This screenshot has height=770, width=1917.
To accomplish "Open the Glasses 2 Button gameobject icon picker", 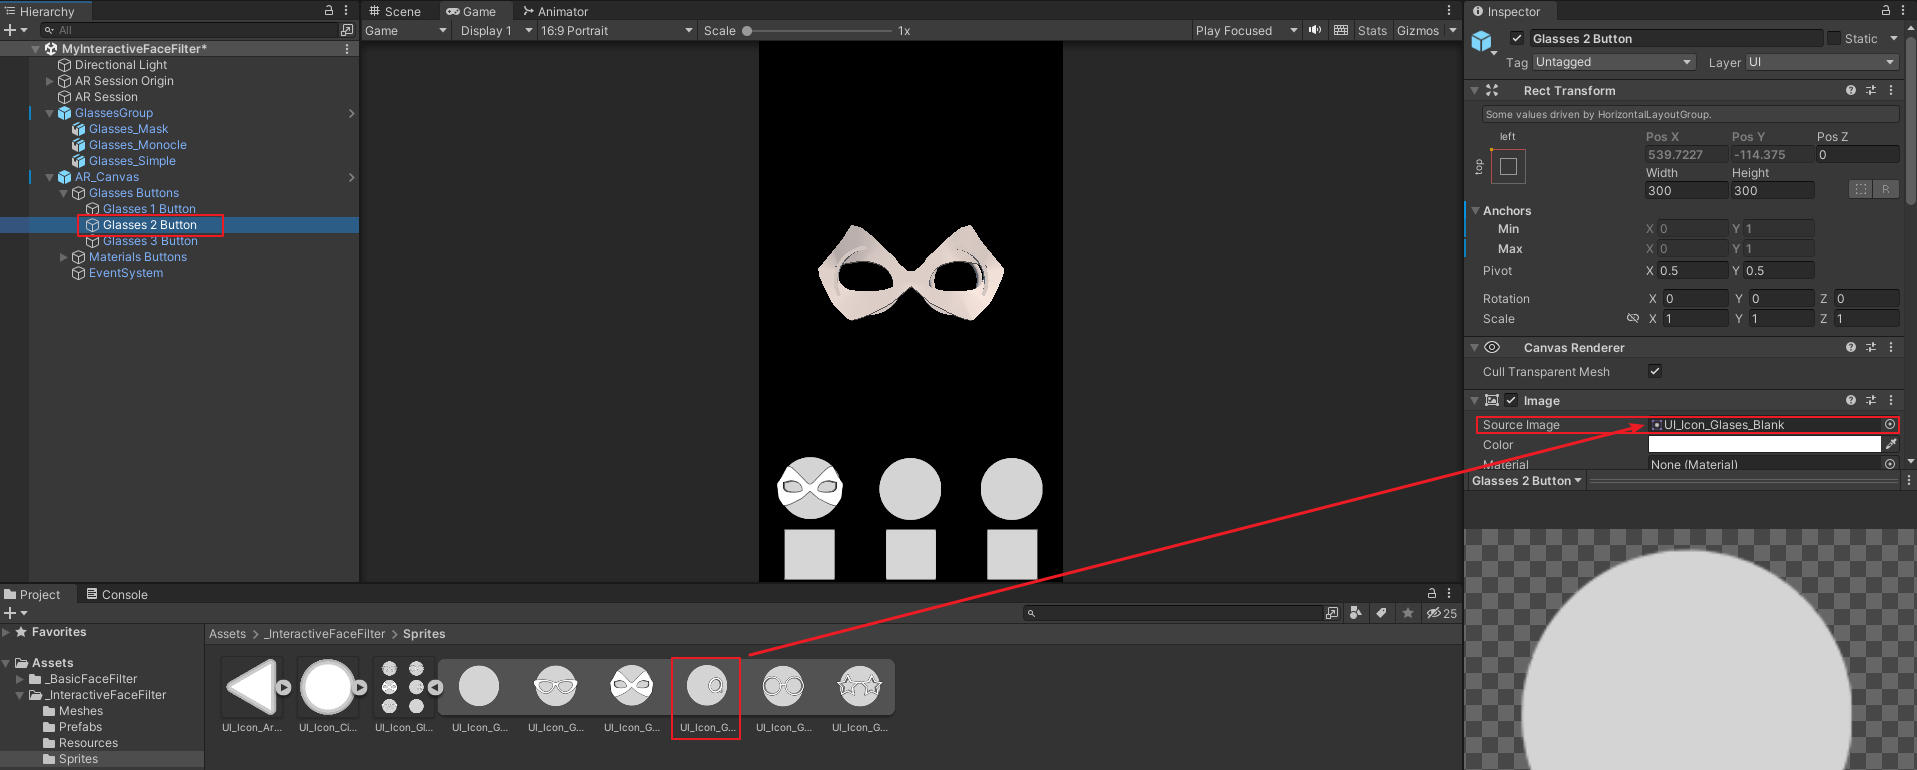I will [1483, 43].
